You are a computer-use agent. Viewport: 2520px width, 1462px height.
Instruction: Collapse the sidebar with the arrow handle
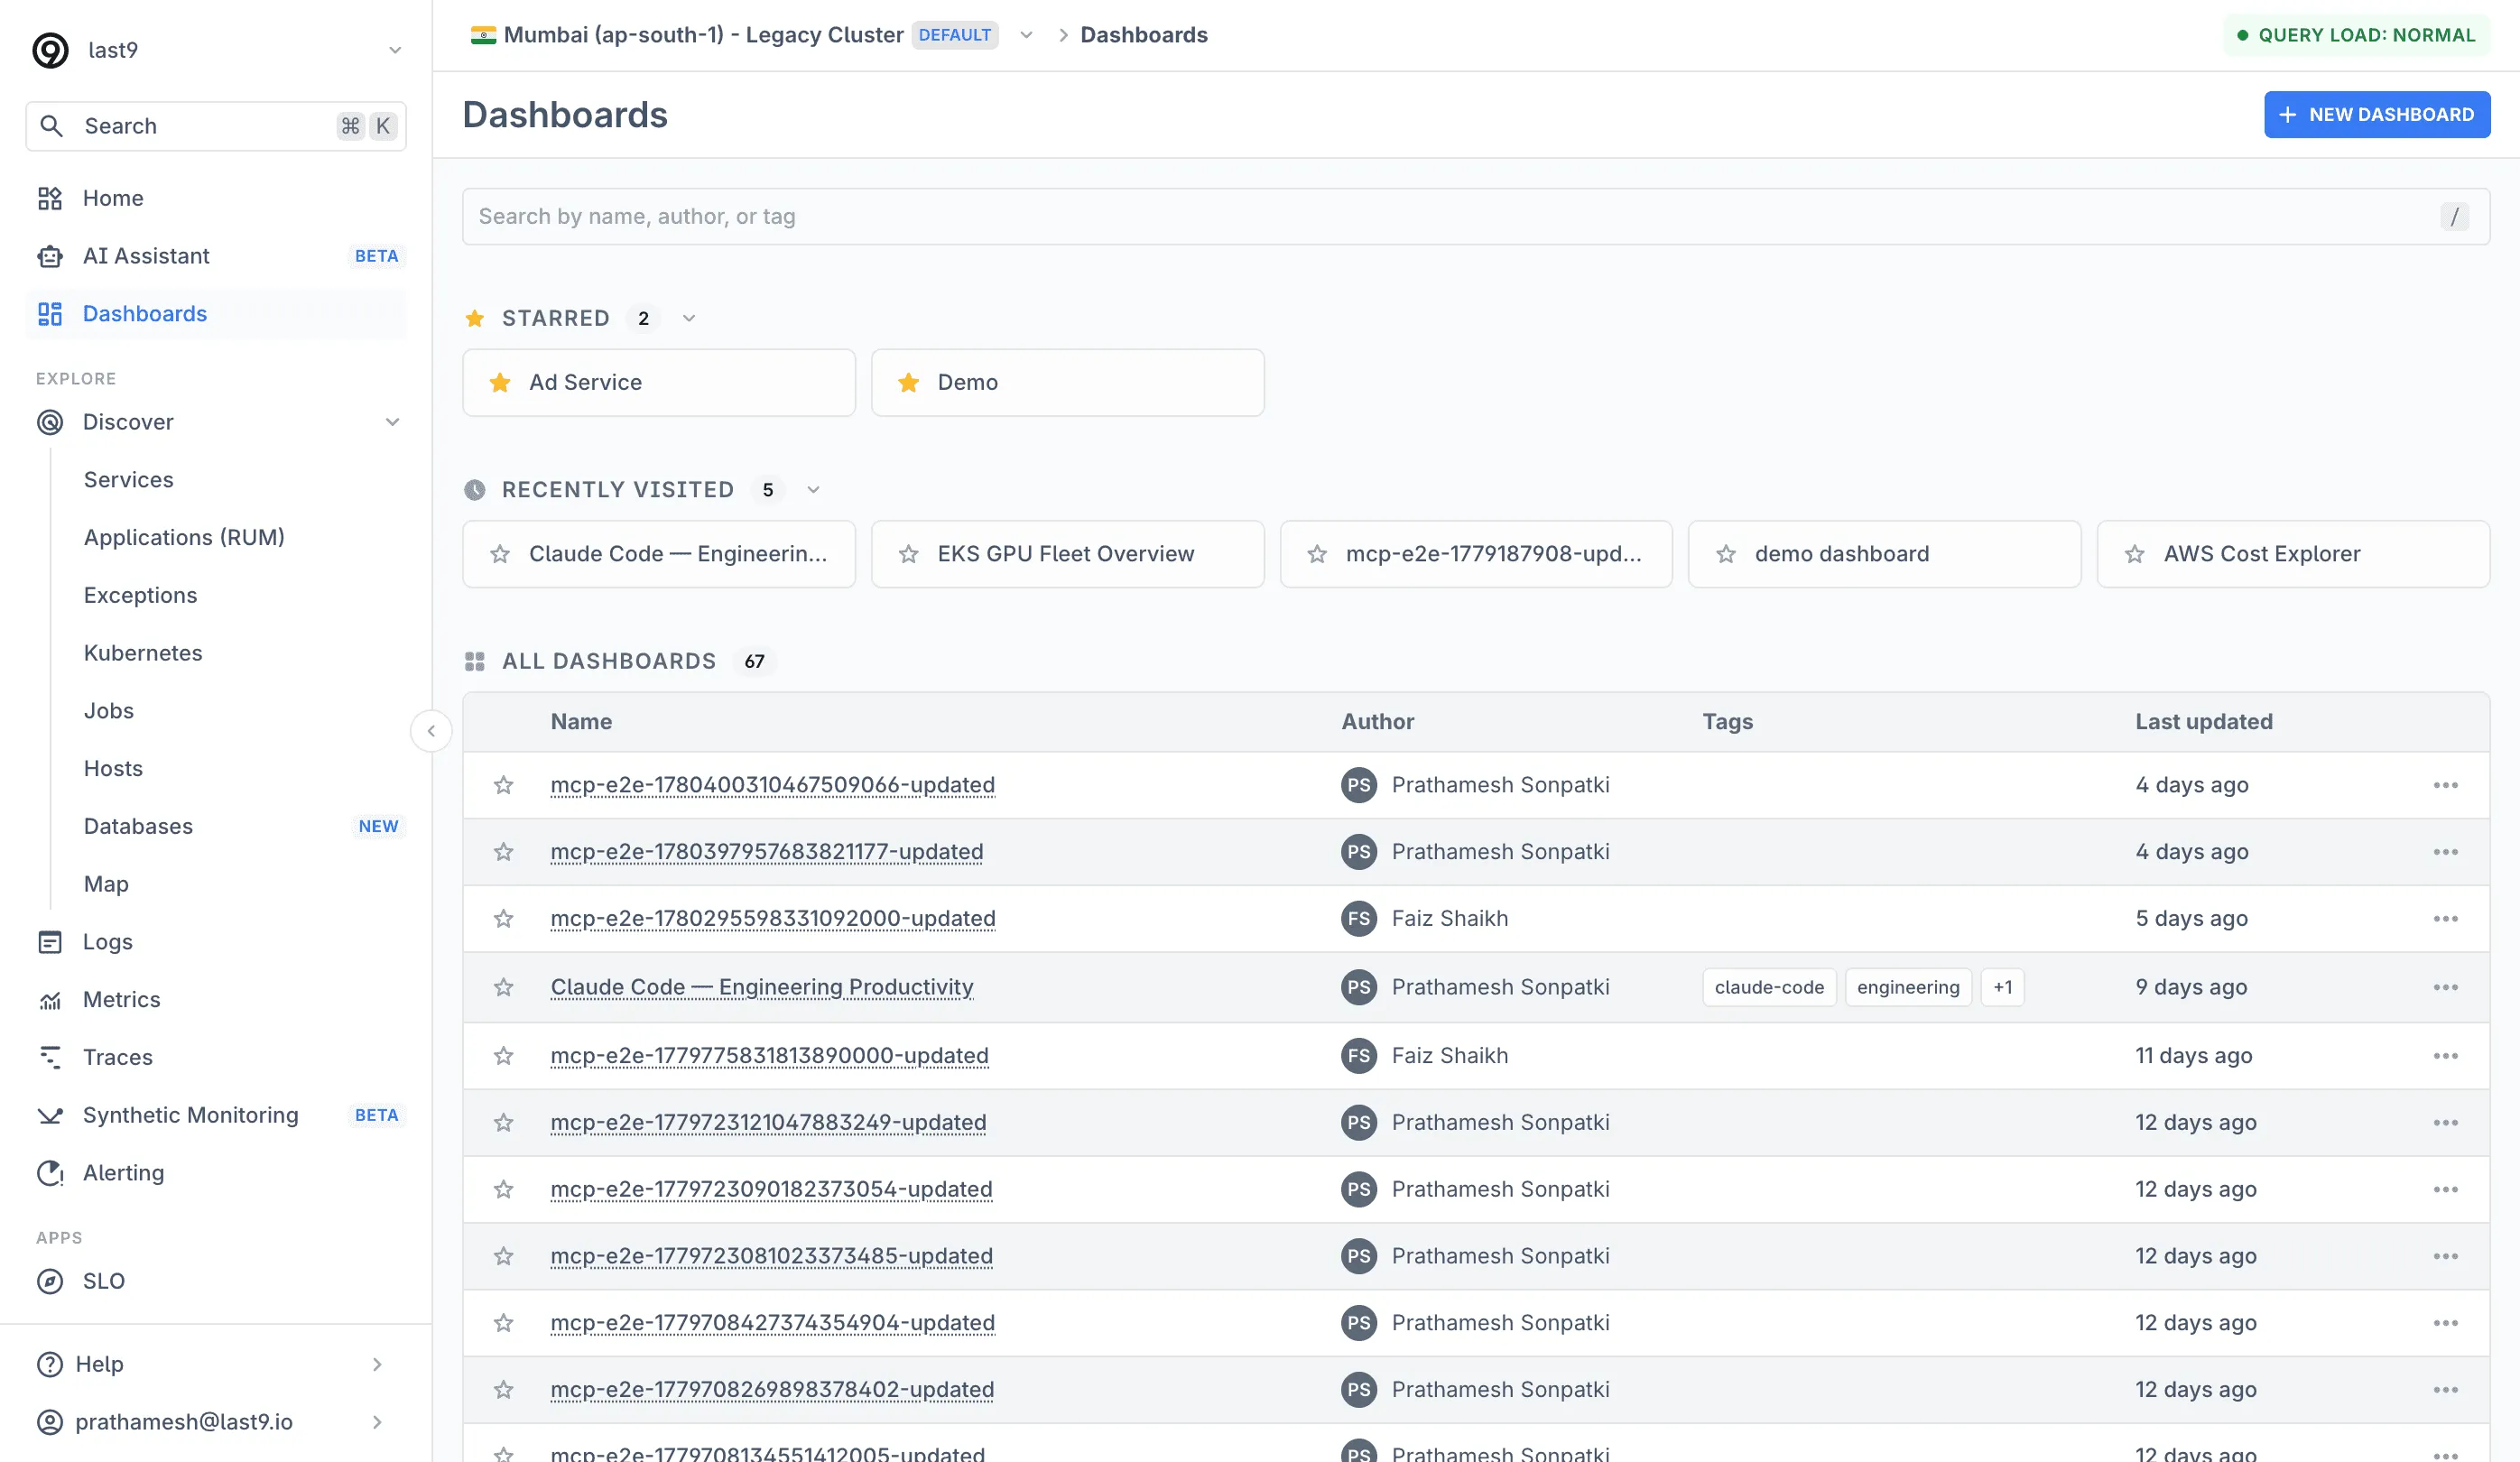431,731
